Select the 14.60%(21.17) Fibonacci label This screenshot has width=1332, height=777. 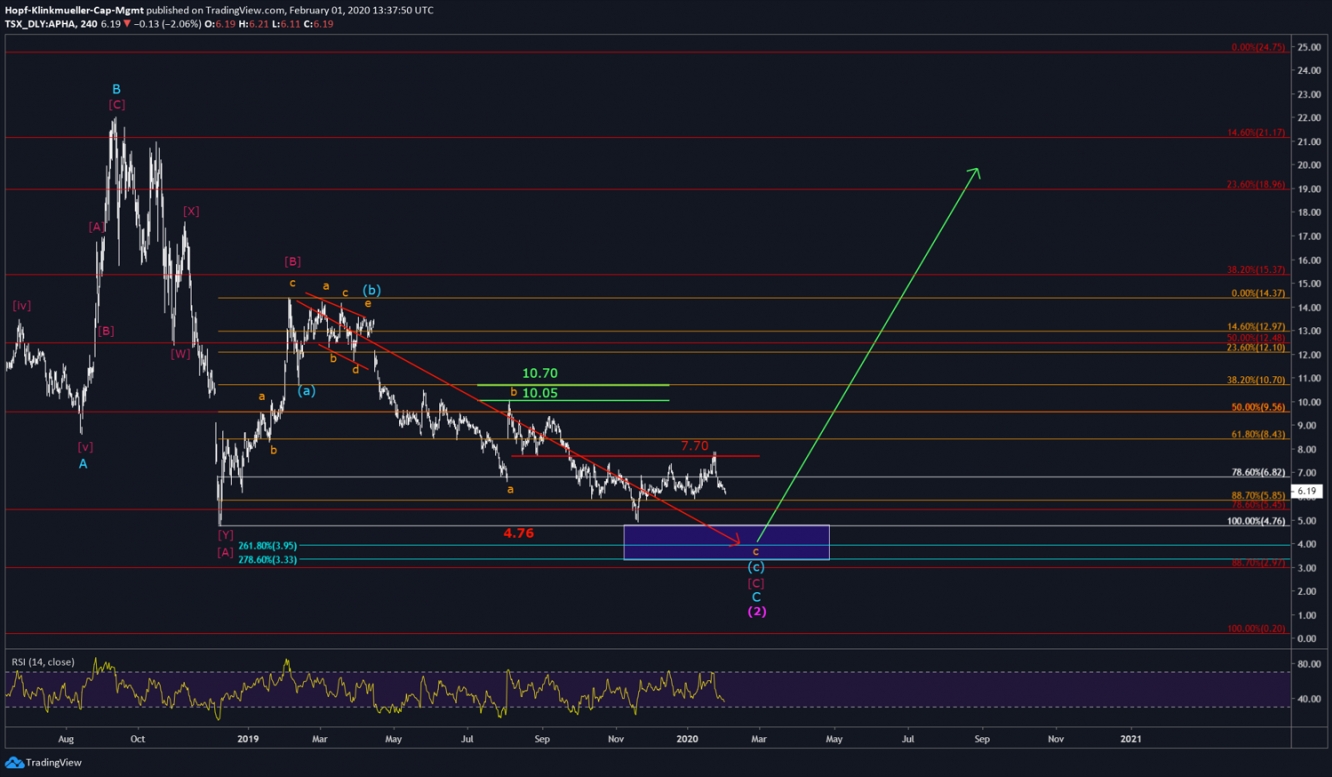[x=1256, y=132]
